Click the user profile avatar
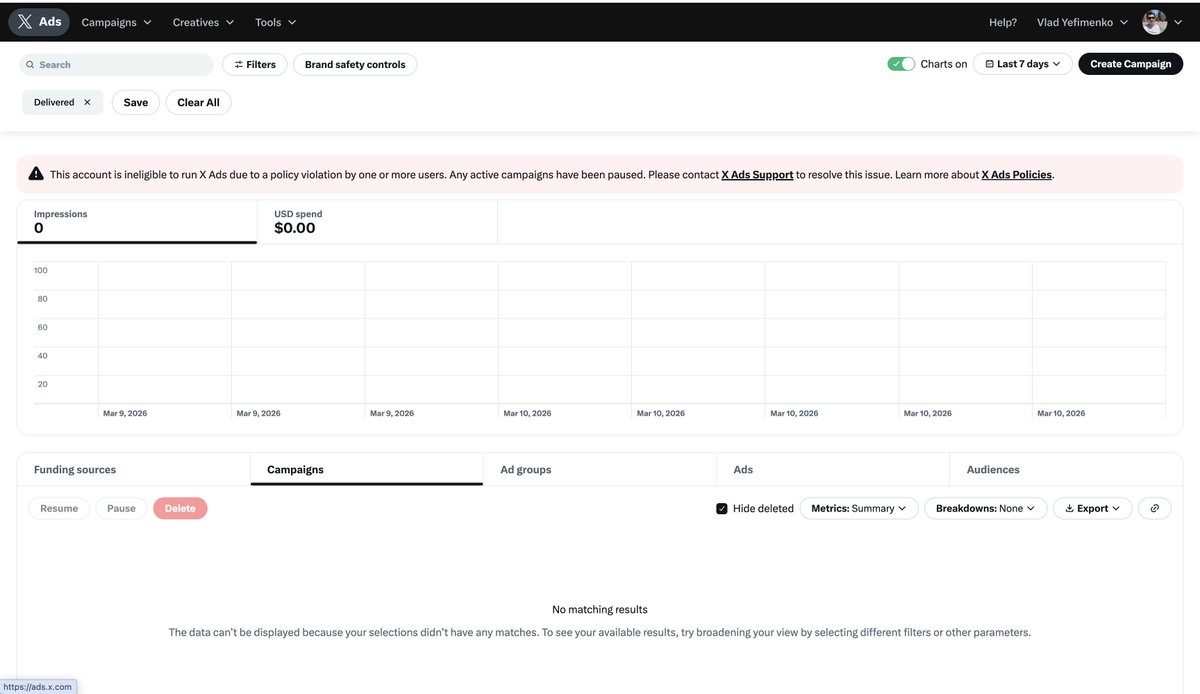1200x694 pixels. click(1155, 22)
